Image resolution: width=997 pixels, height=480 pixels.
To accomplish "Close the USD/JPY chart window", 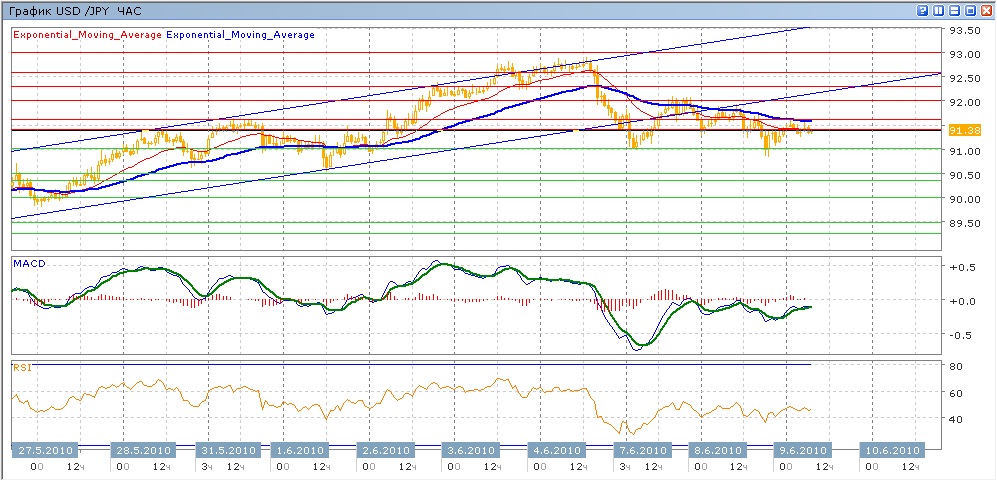I will [985, 10].
